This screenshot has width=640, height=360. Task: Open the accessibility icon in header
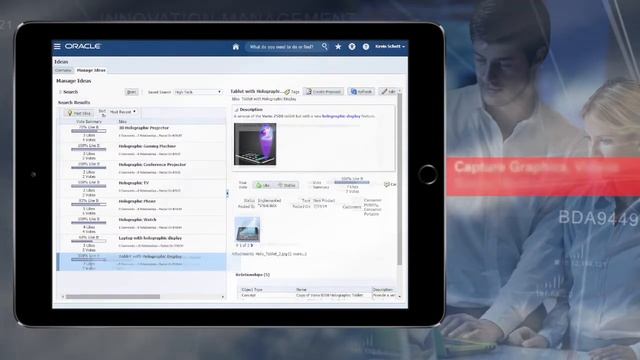[x=352, y=47]
